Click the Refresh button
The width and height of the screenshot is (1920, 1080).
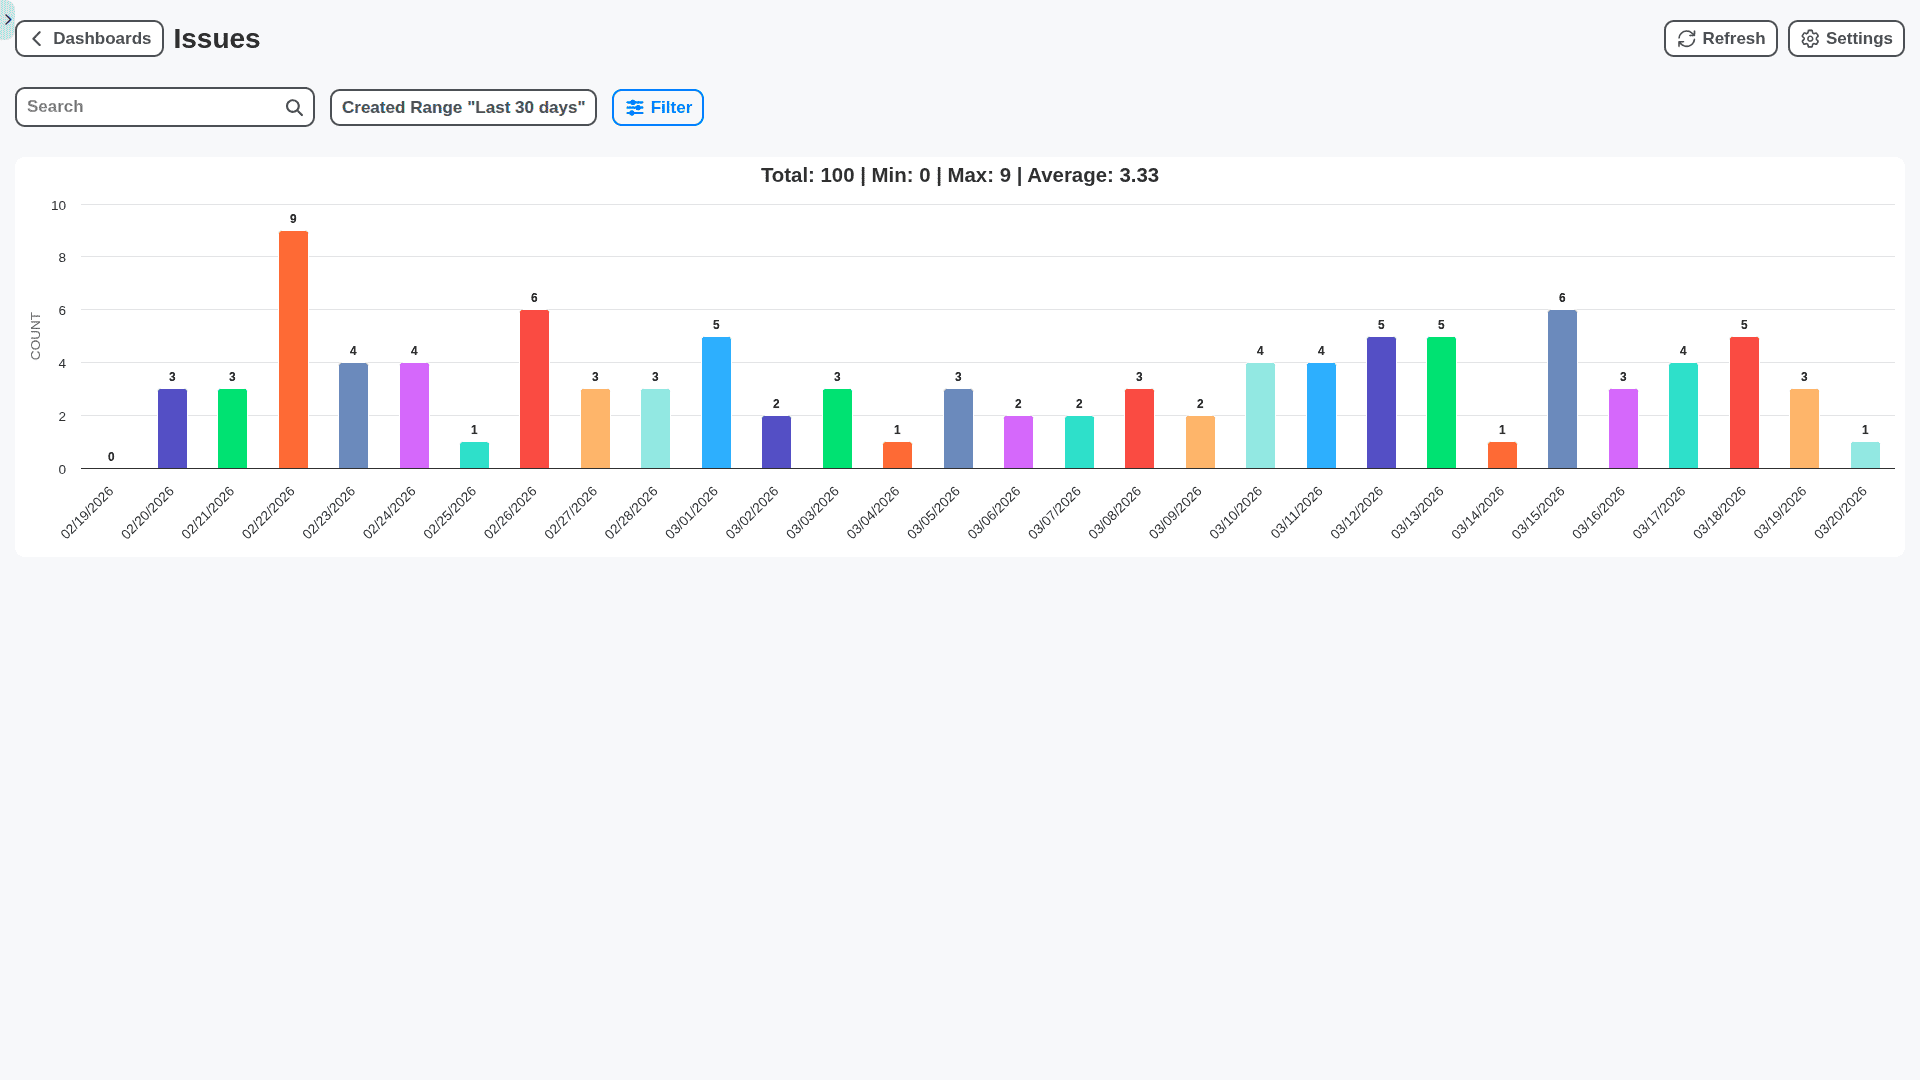click(x=1720, y=38)
